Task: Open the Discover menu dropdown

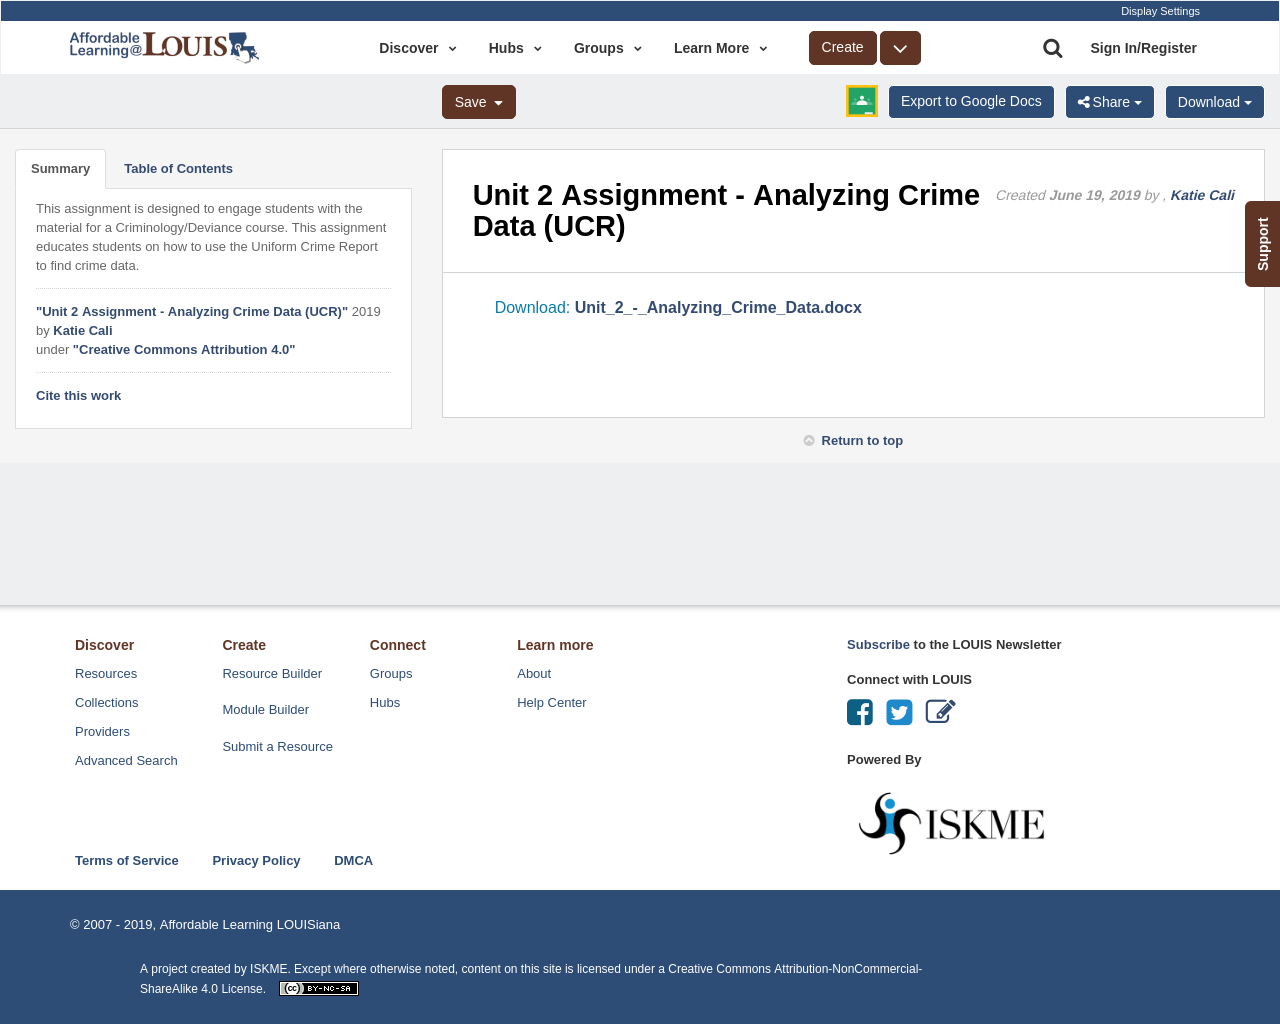Action: (x=415, y=47)
